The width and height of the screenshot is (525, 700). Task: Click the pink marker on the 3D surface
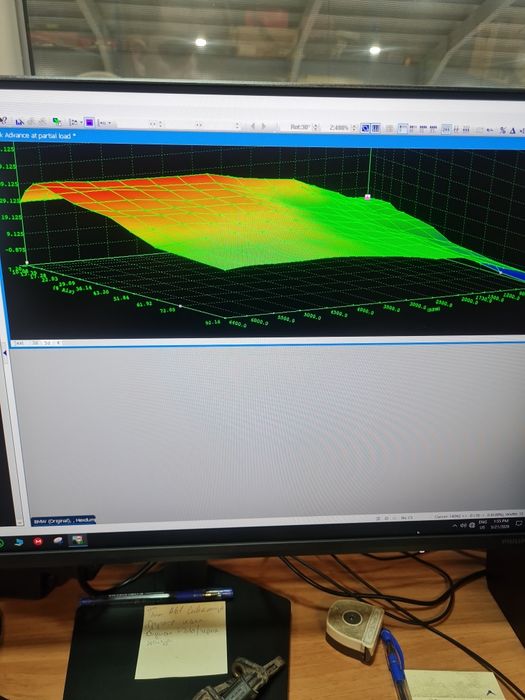[367, 196]
